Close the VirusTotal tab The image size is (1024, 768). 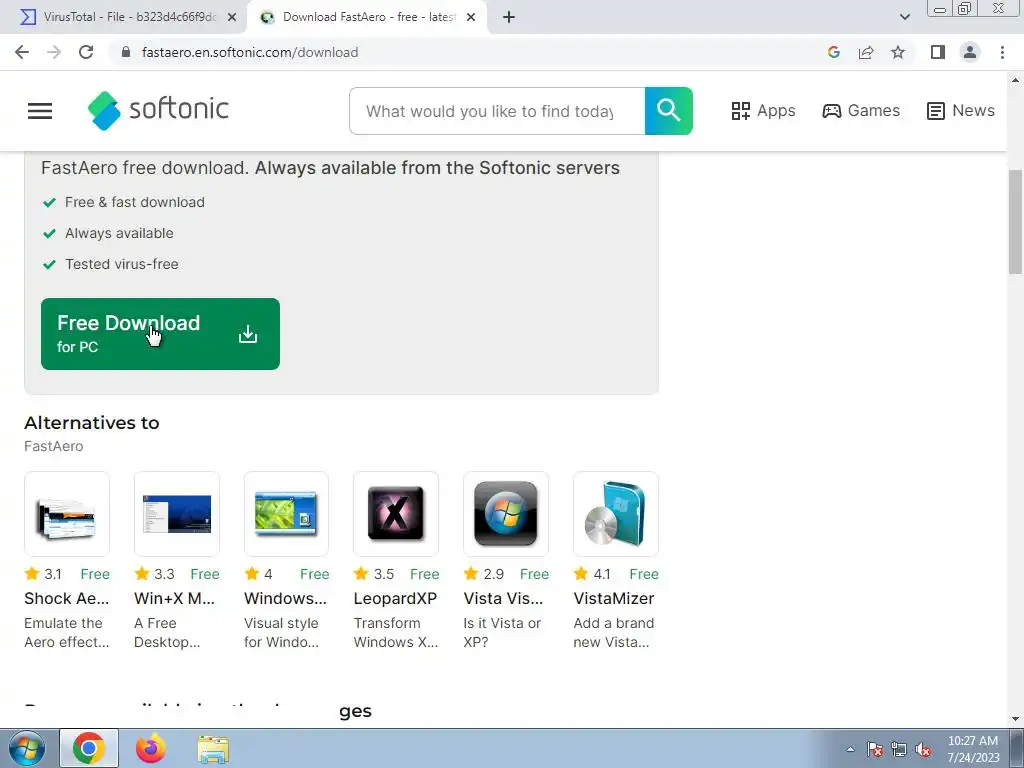click(x=232, y=18)
